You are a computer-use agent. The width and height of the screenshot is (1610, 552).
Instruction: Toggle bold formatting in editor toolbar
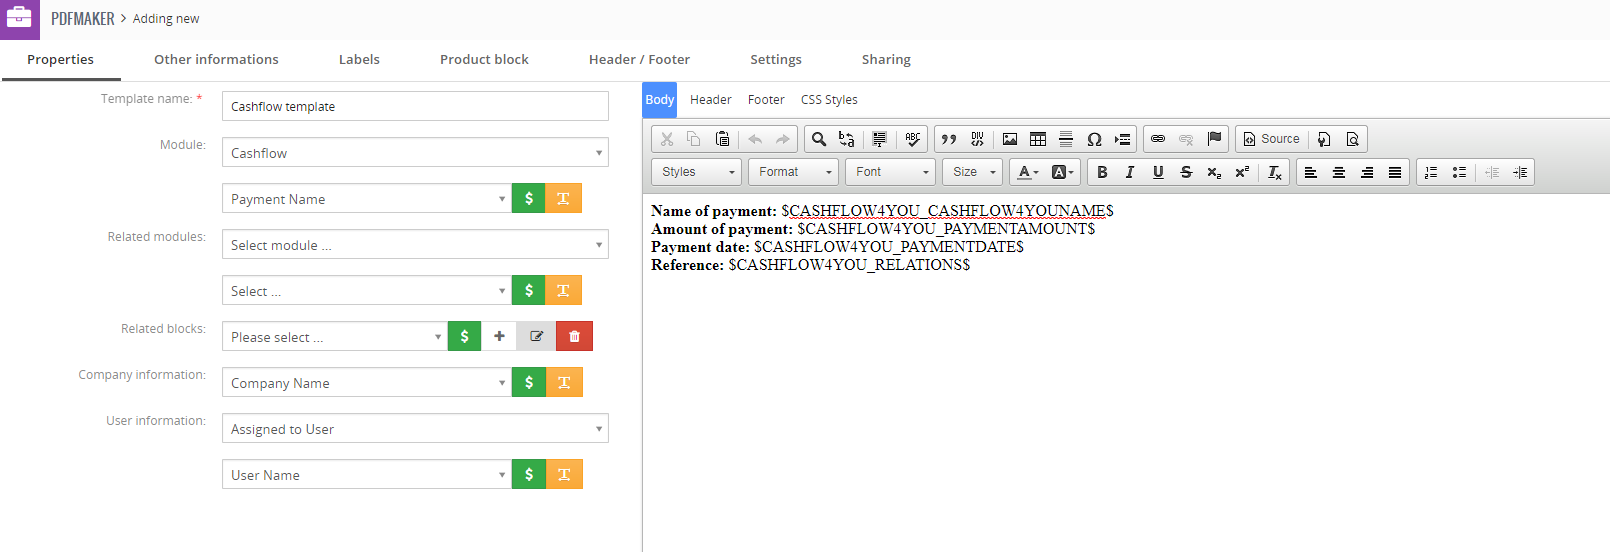point(1102,172)
